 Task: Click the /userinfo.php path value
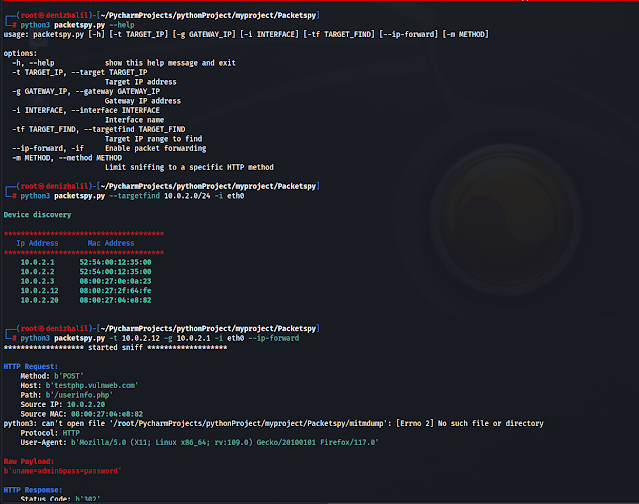[x=79, y=395]
